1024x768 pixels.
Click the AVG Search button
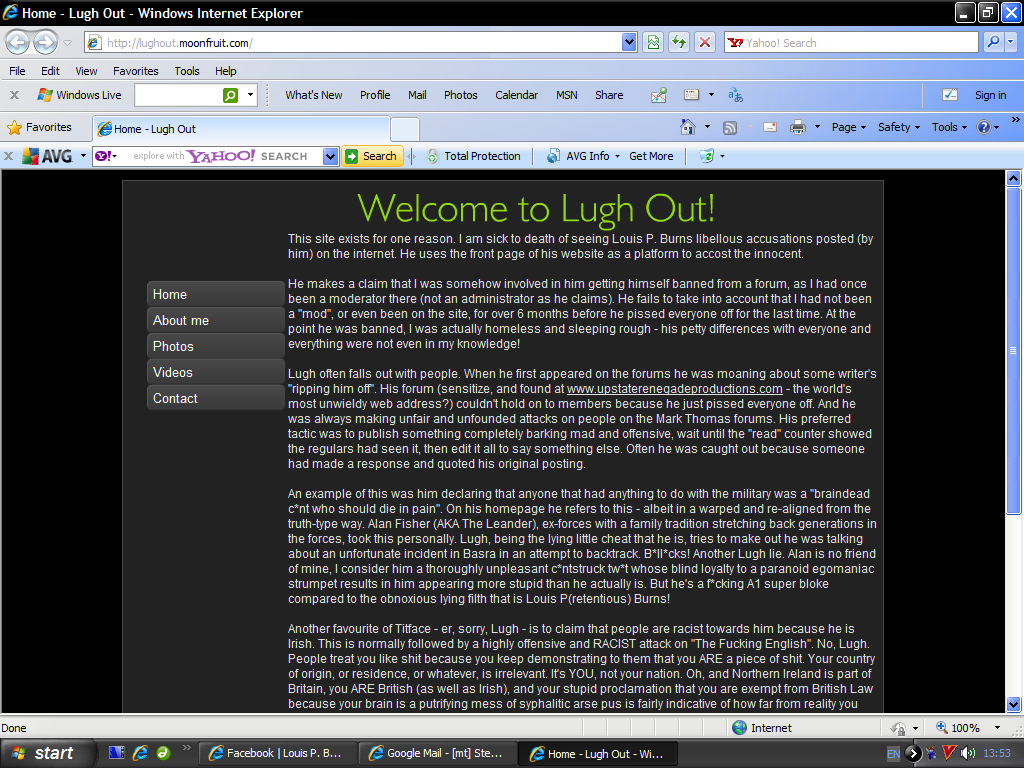pos(371,156)
